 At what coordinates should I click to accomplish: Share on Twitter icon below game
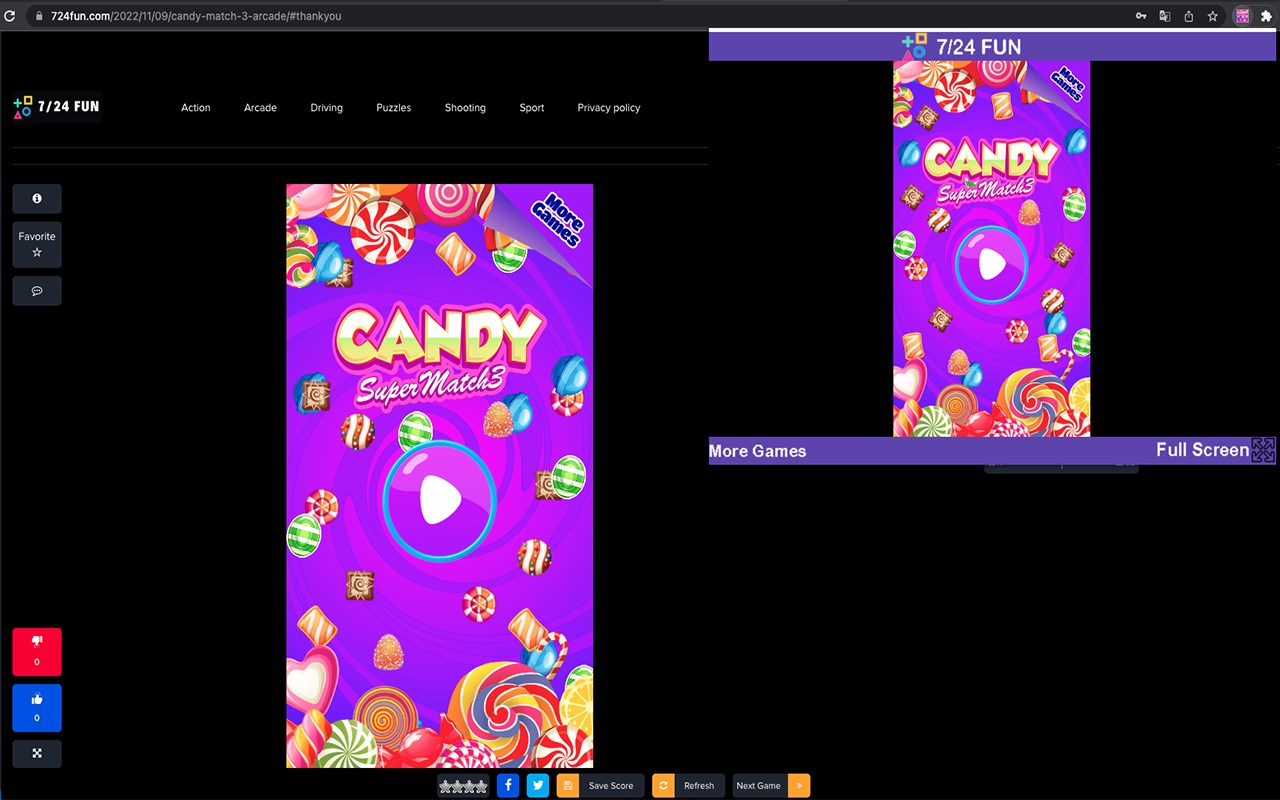[x=538, y=785]
